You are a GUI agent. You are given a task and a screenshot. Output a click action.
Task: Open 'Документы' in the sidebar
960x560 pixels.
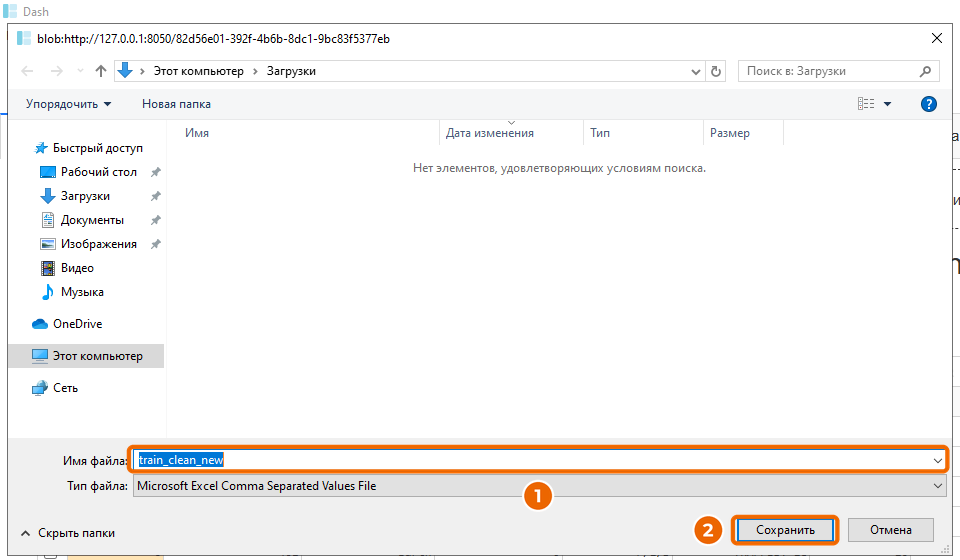pyautogui.click(x=92, y=220)
